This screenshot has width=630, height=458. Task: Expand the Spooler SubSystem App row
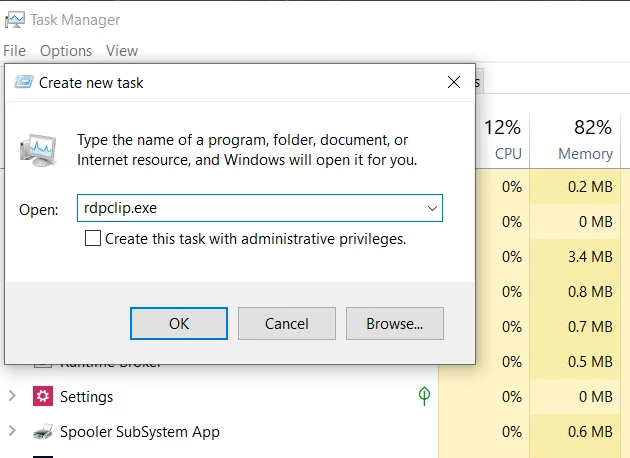12,431
